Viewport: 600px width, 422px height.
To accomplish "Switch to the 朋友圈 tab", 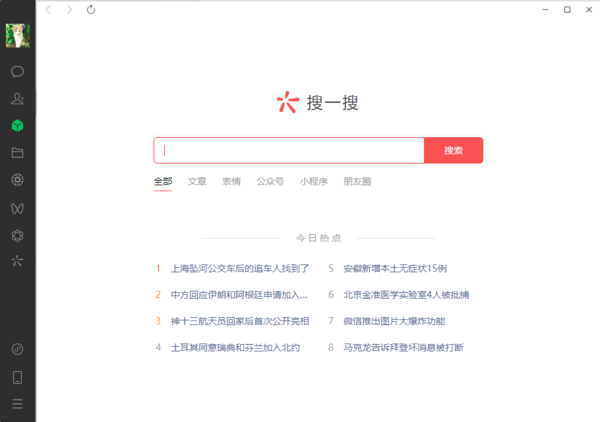I will (x=357, y=181).
